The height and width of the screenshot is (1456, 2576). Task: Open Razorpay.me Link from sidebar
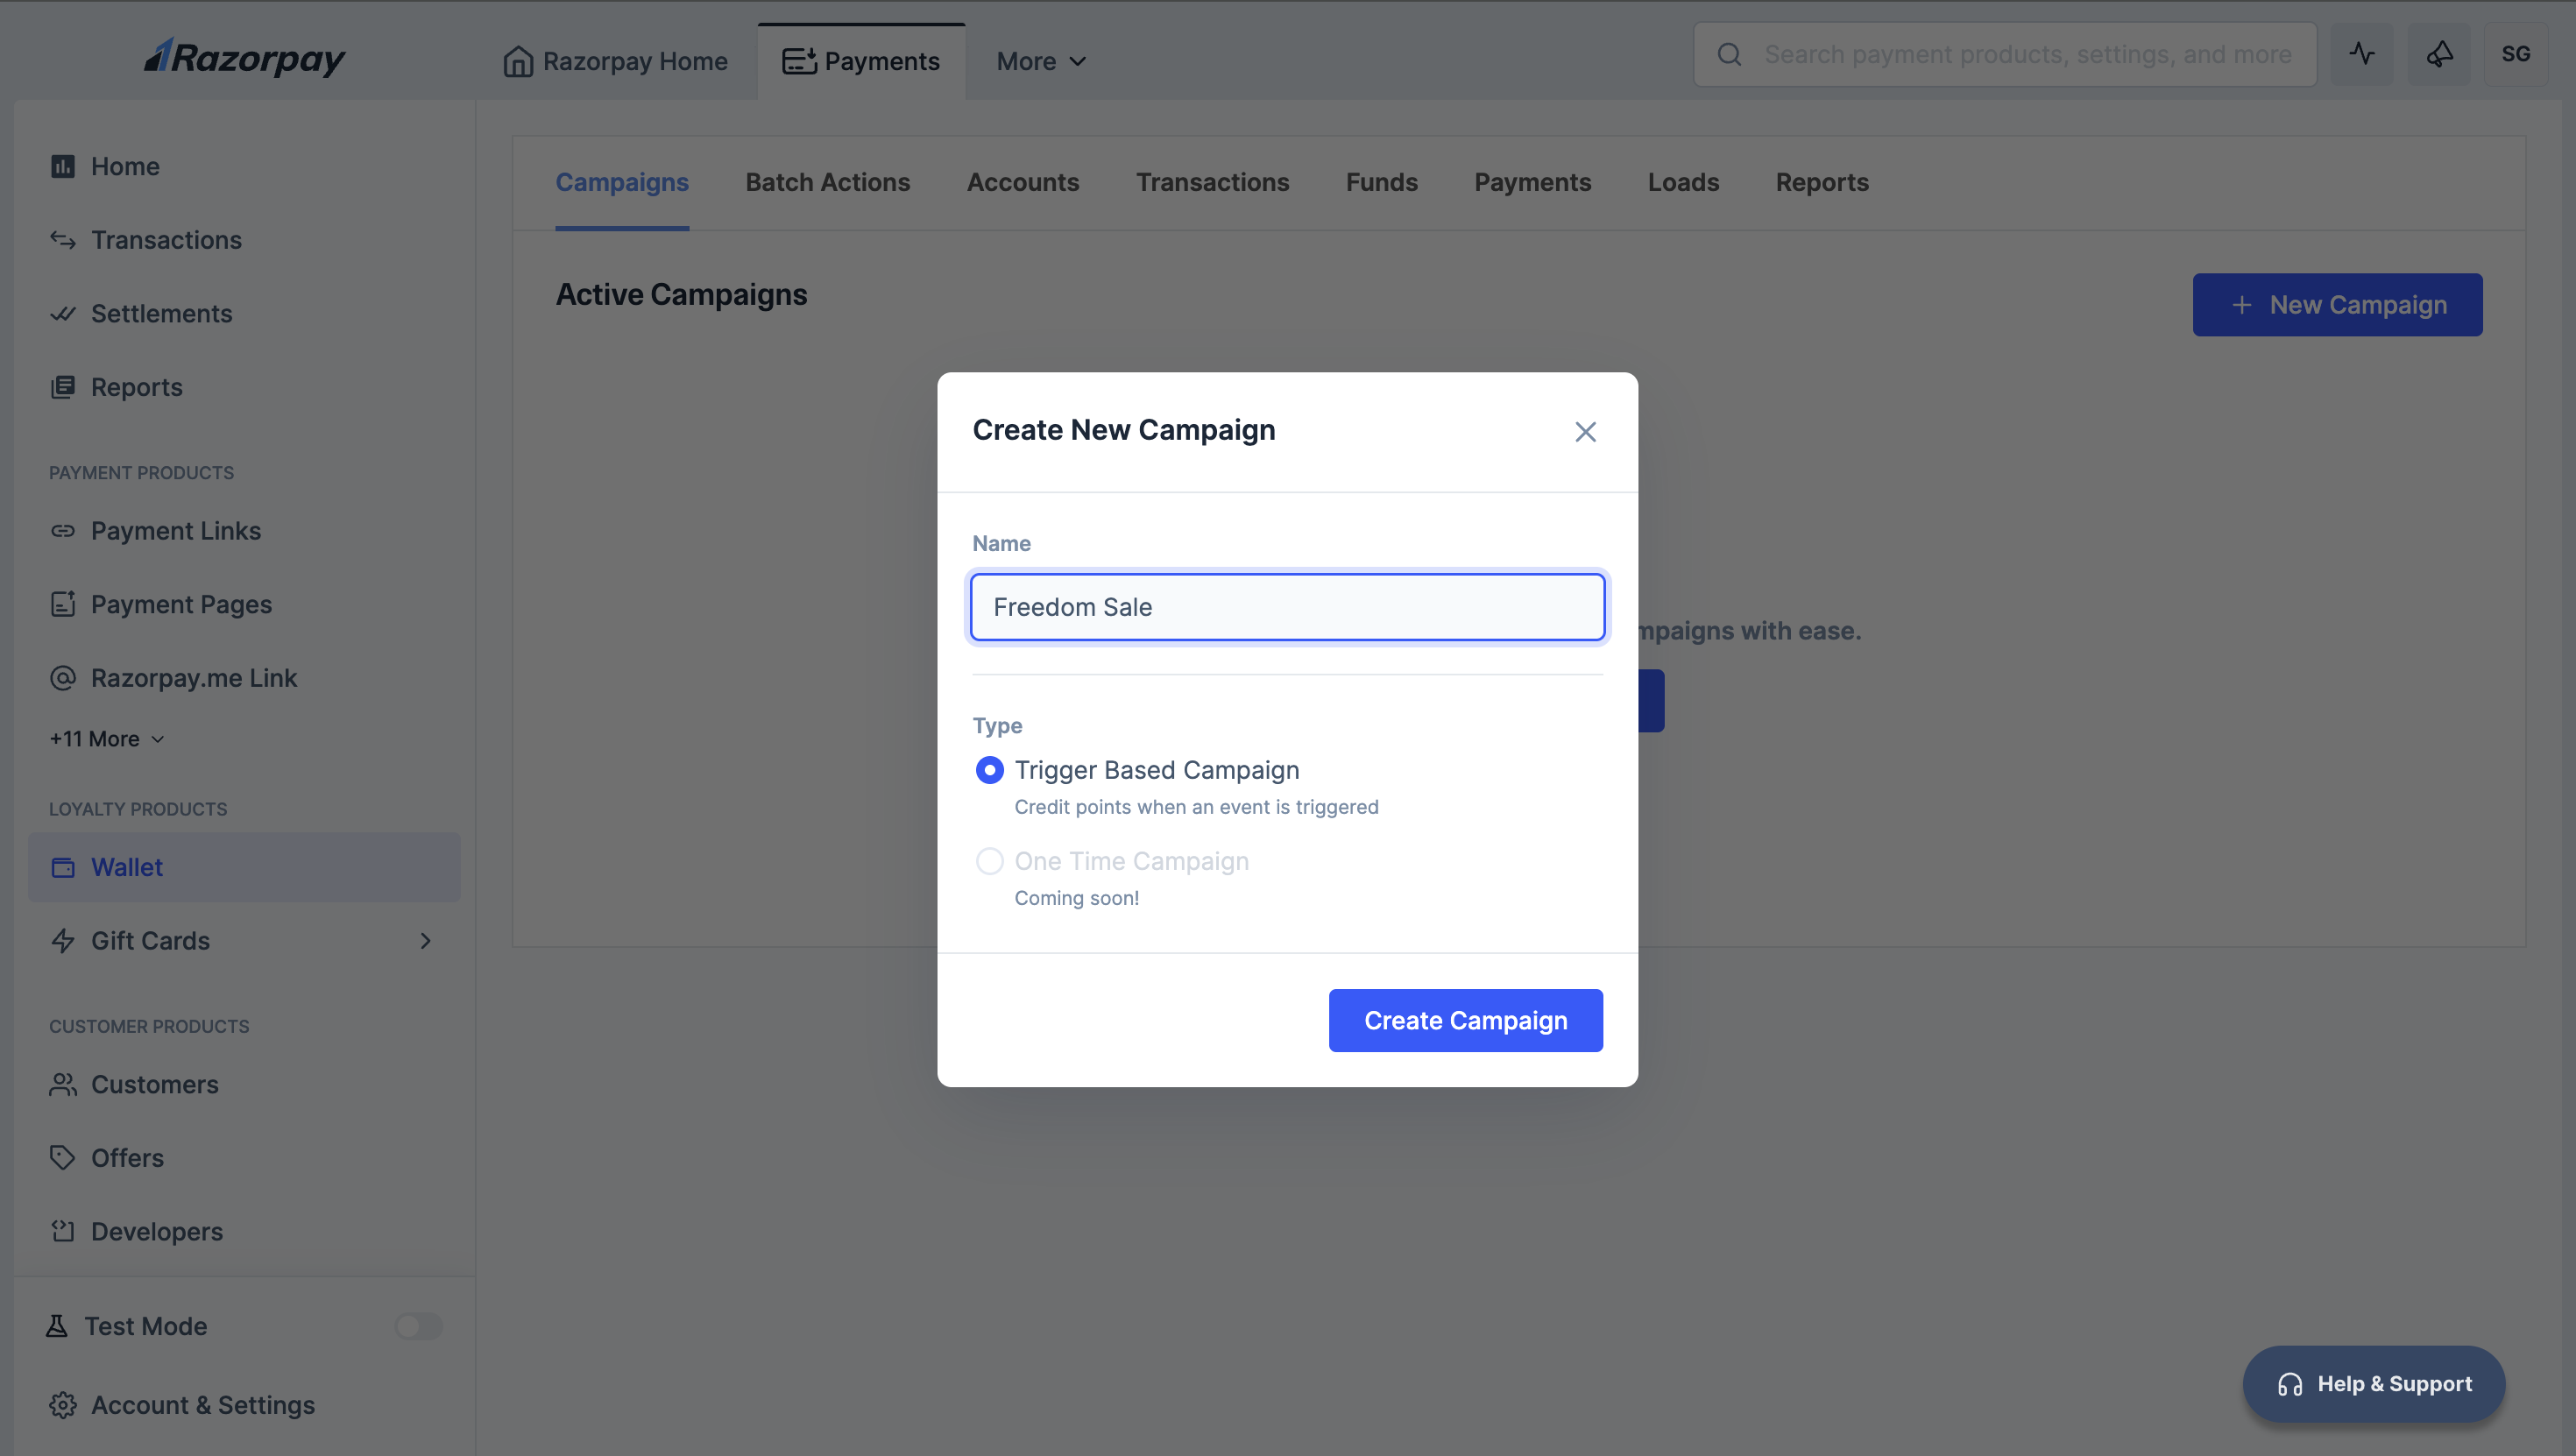(193, 677)
